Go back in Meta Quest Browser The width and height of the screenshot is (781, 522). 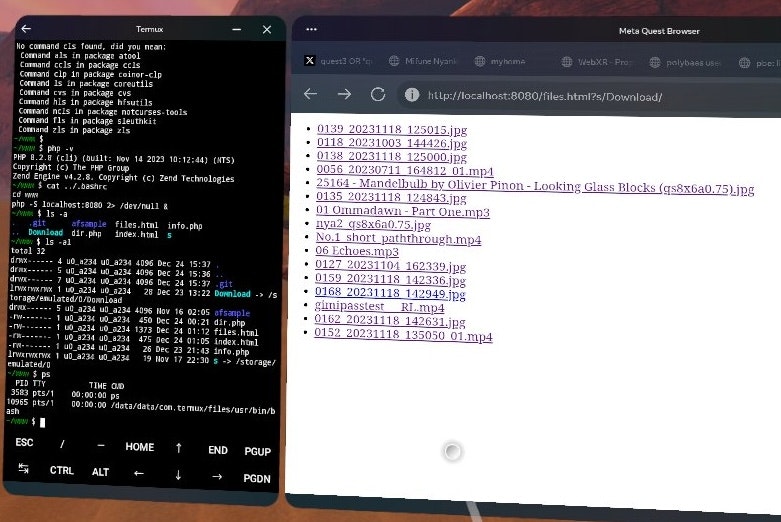tap(310, 93)
